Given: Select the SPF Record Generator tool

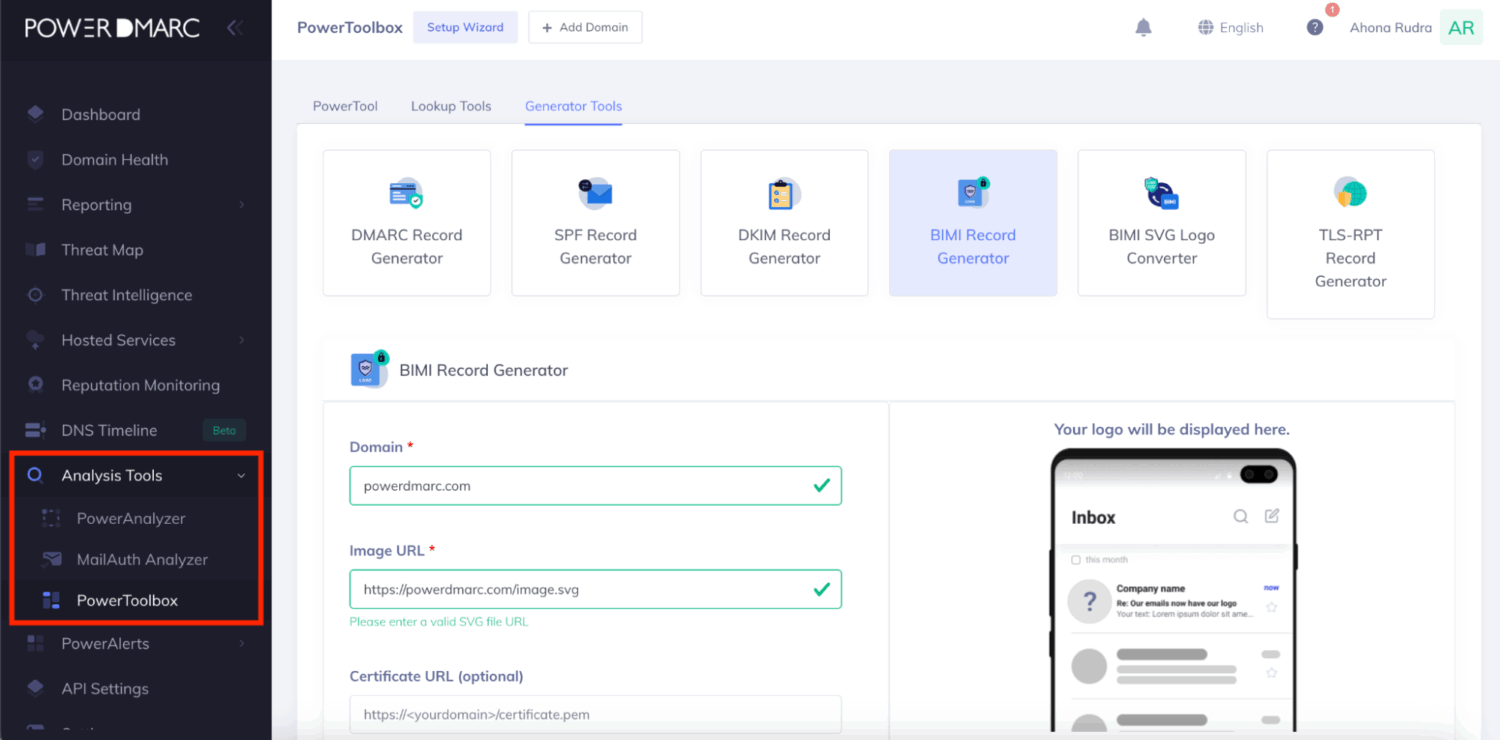Looking at the screenshot, I should pos(595,223).
